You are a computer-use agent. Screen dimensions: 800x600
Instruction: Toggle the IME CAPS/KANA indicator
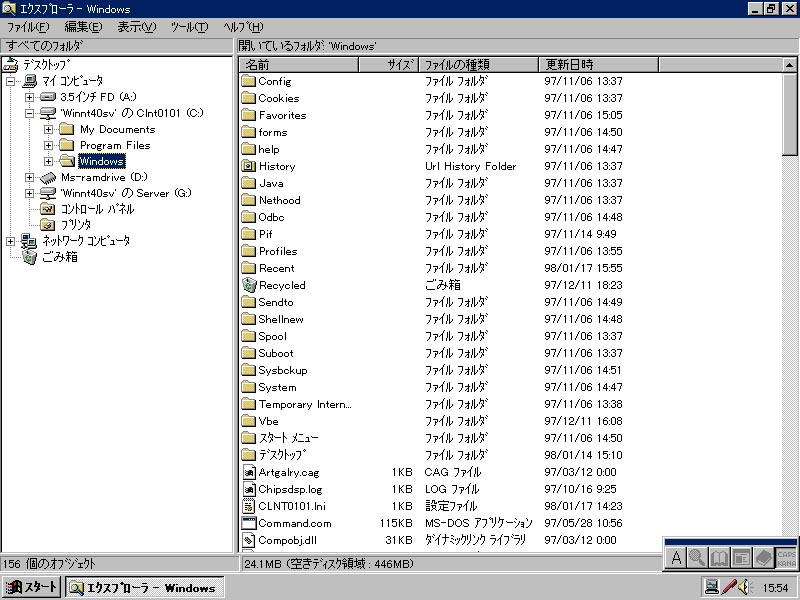click(786, 558)
